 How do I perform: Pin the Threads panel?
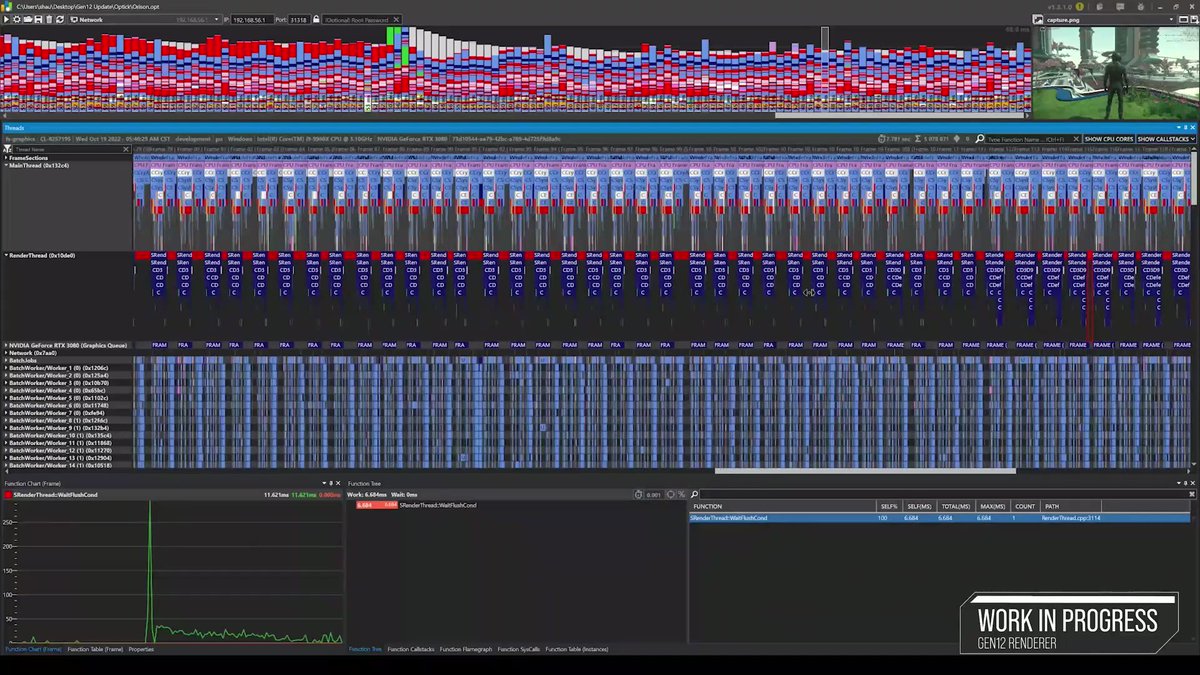tap(1186, 127)
